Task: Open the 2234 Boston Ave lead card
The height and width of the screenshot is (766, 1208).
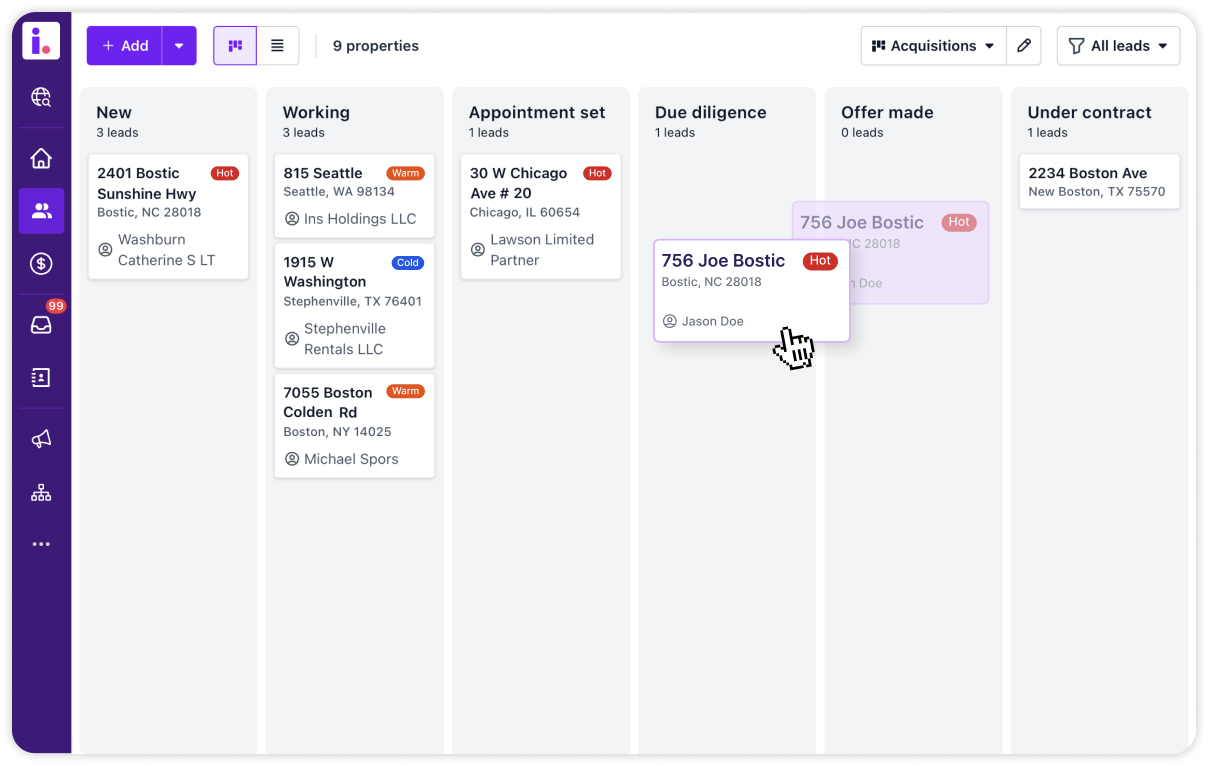Action: click(1099, 182)
